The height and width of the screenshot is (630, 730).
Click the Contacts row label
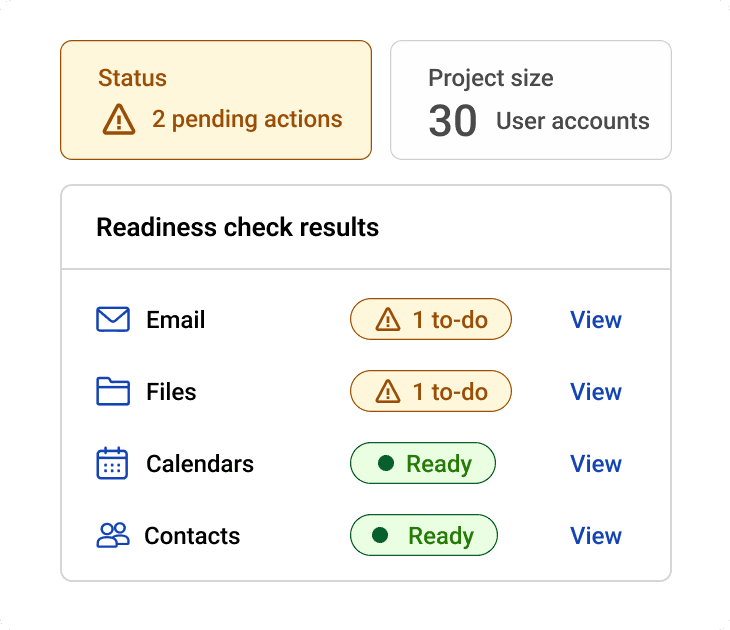pos(192,535)
